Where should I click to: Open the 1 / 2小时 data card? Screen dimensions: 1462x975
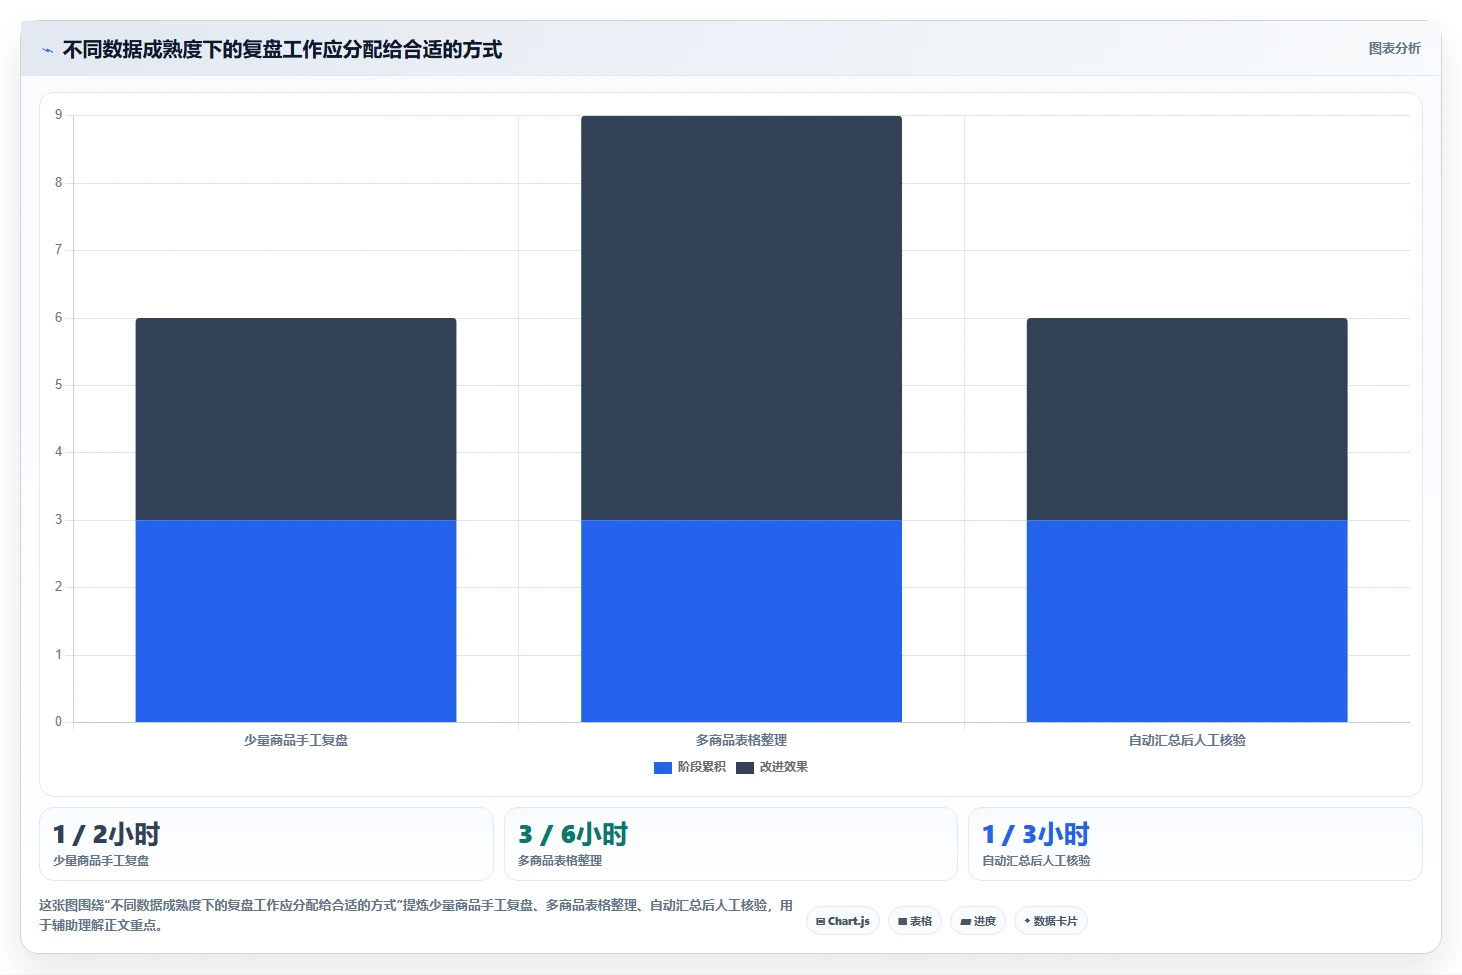266,844
